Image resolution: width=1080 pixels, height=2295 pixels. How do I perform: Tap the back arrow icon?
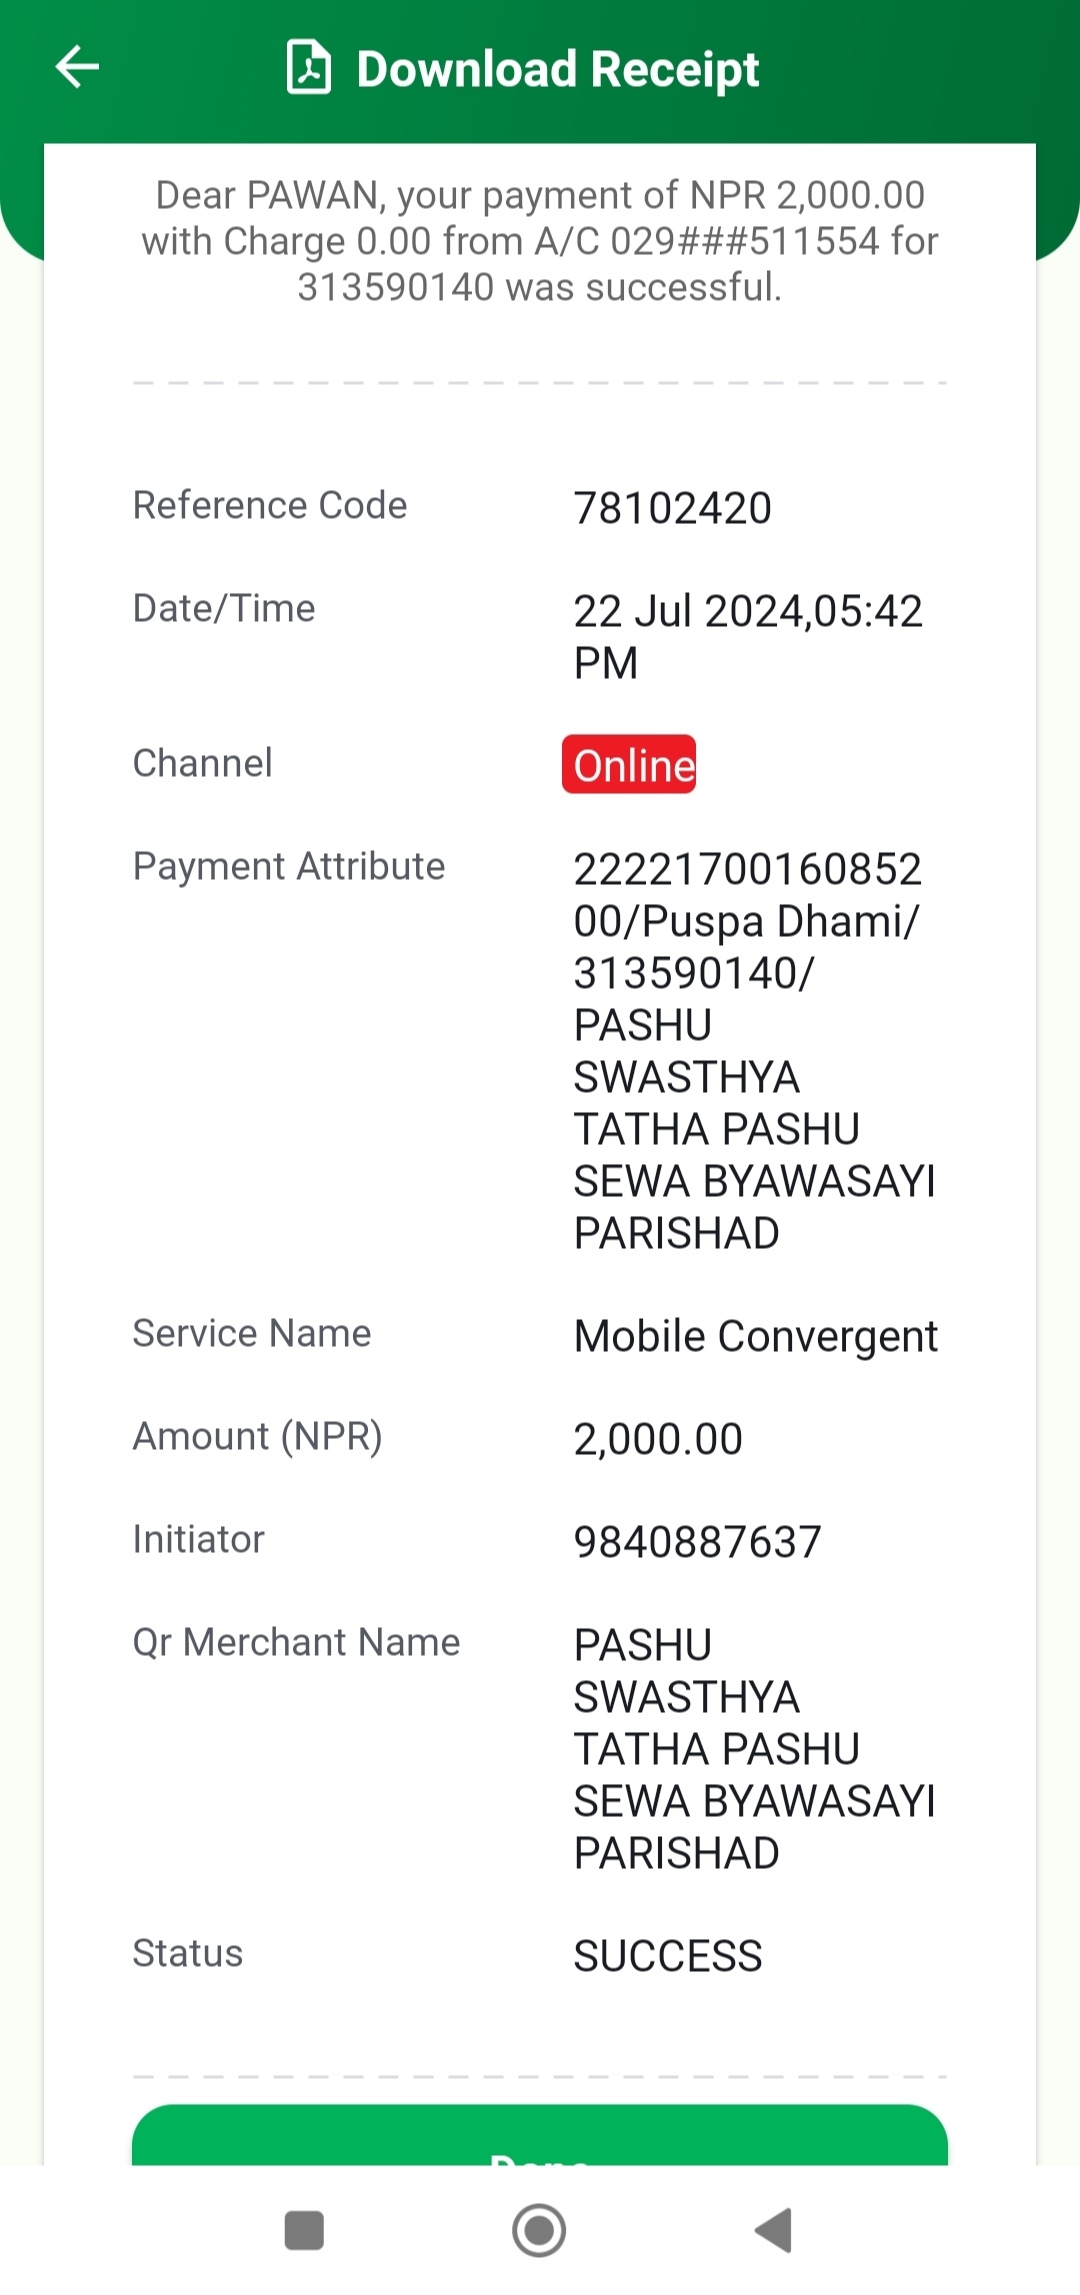77,67
